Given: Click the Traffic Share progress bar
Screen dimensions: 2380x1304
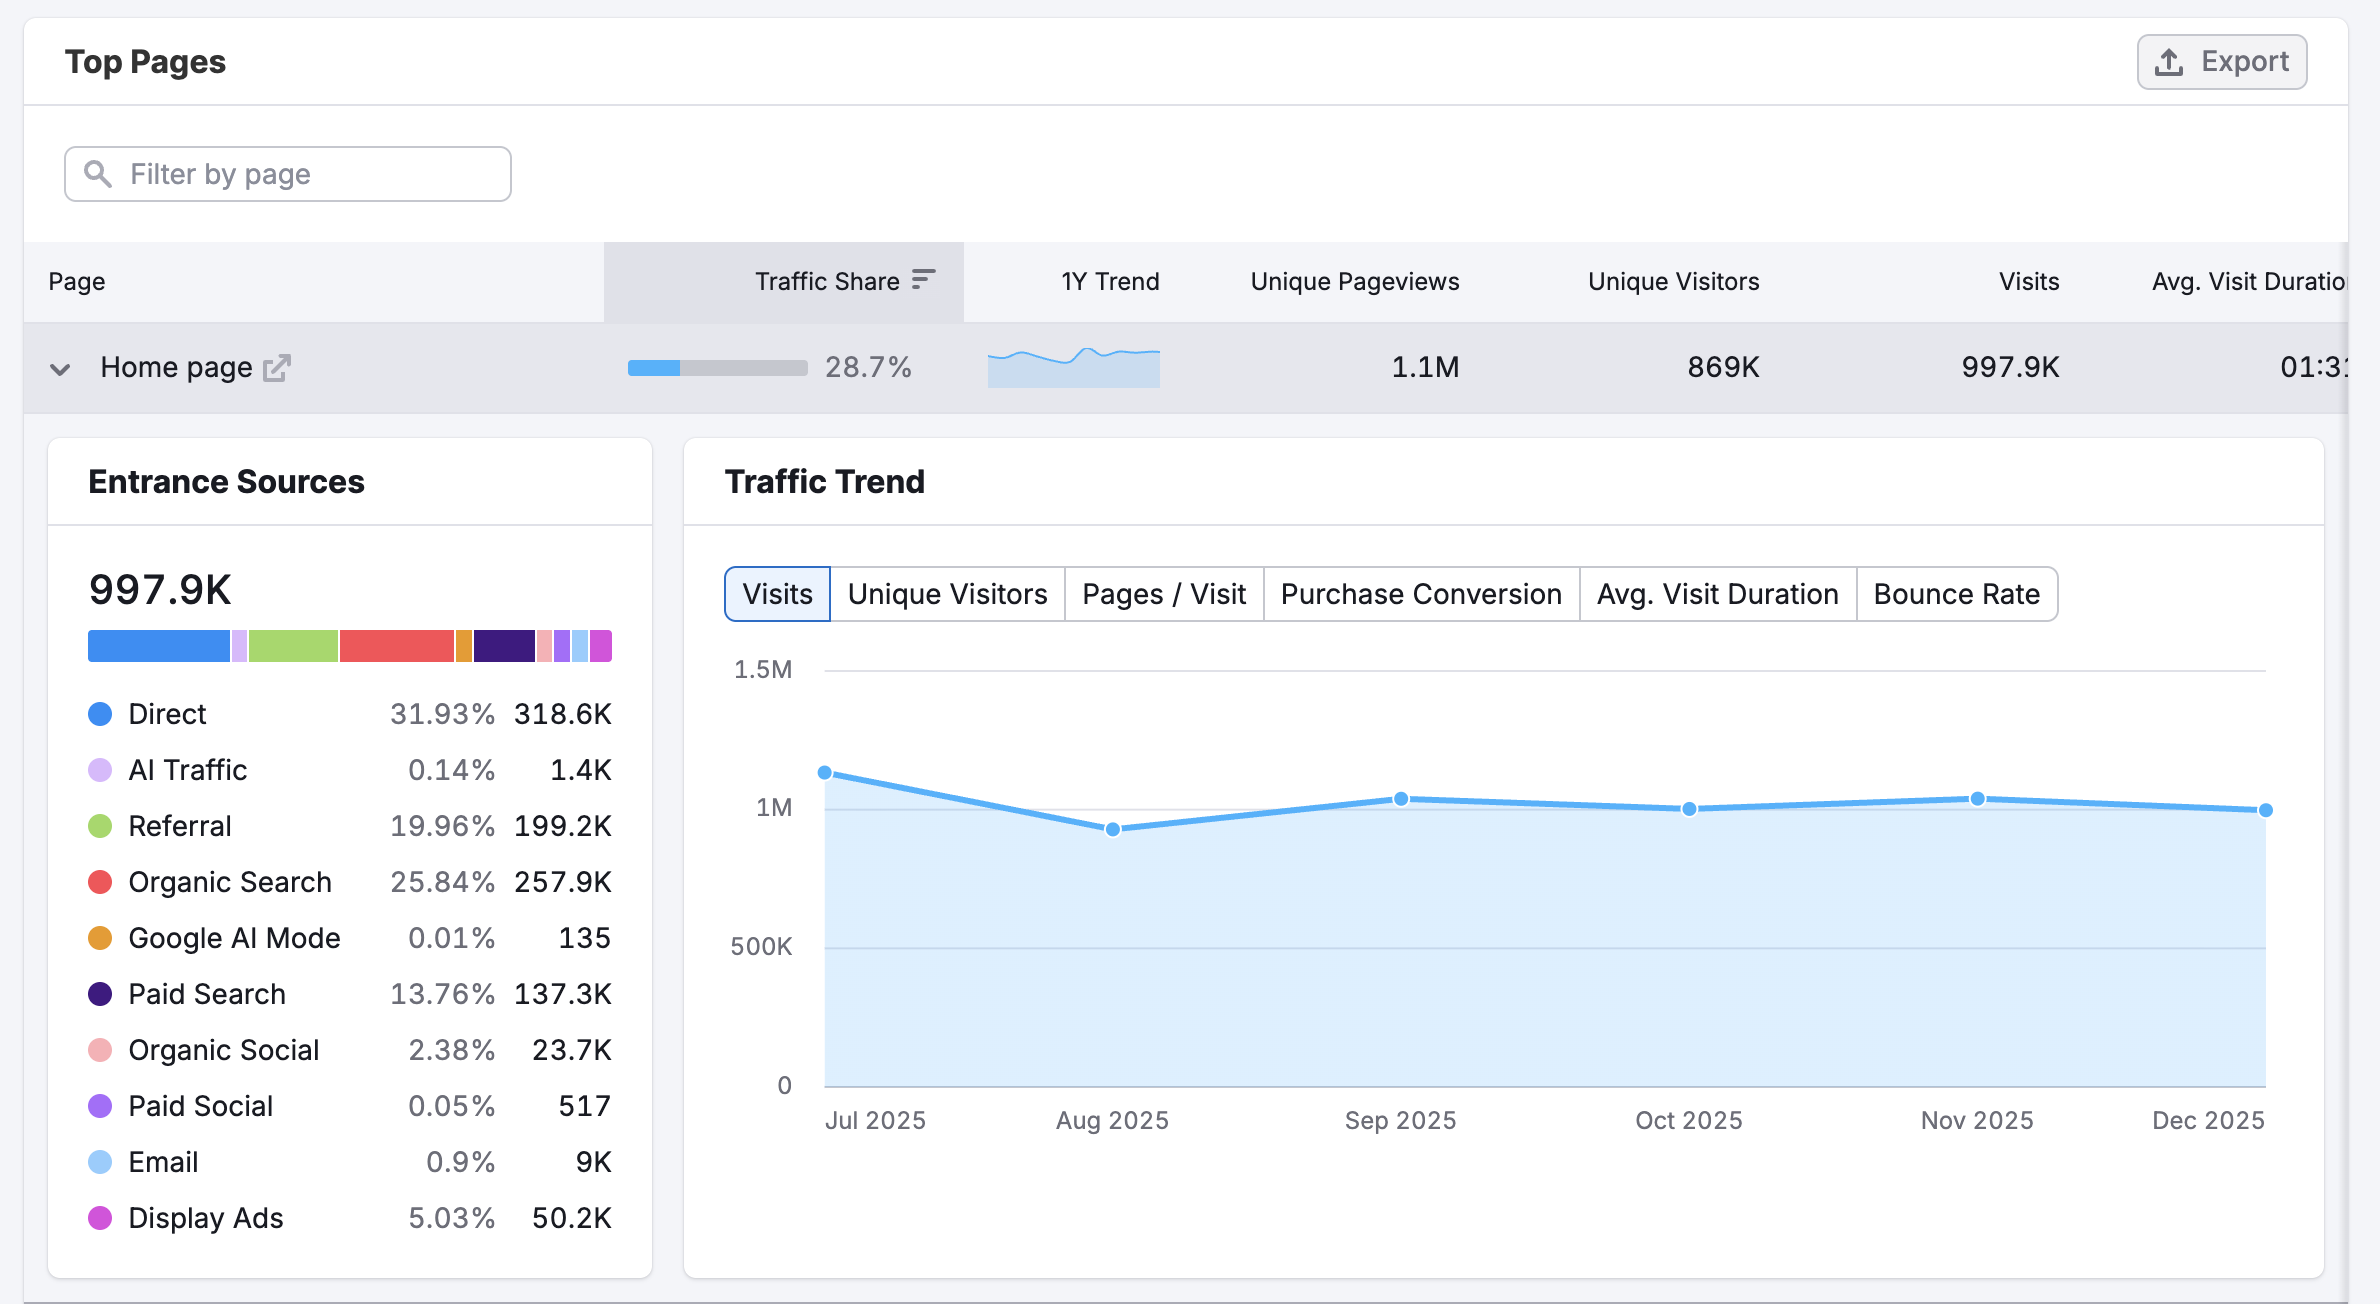Looking at the screenshot, I should pos(716,367).
